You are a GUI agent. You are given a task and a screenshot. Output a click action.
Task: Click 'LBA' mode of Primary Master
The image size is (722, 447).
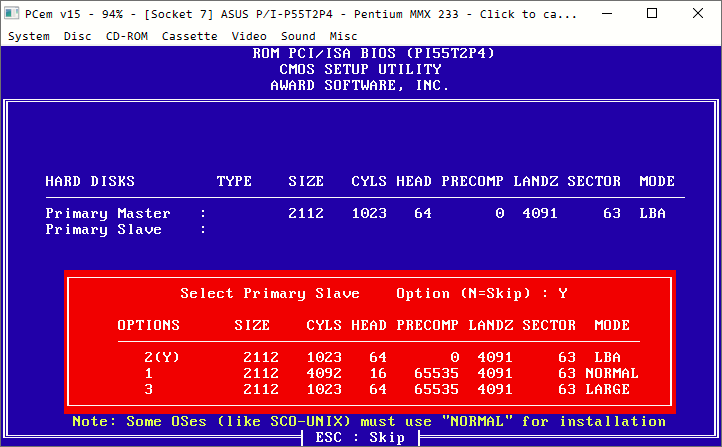coord(652,213)
